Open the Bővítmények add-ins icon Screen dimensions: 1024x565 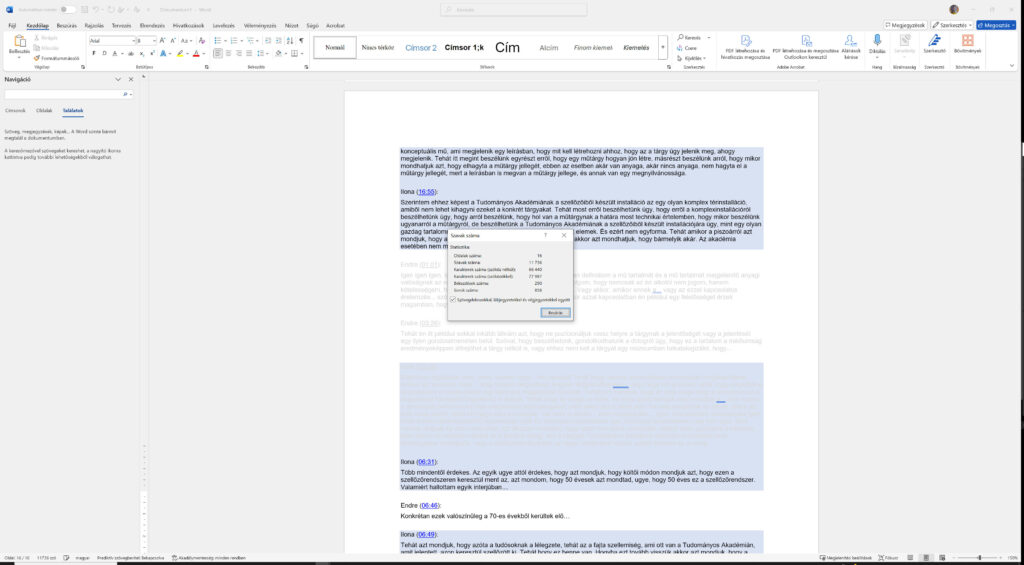point(967,42)
